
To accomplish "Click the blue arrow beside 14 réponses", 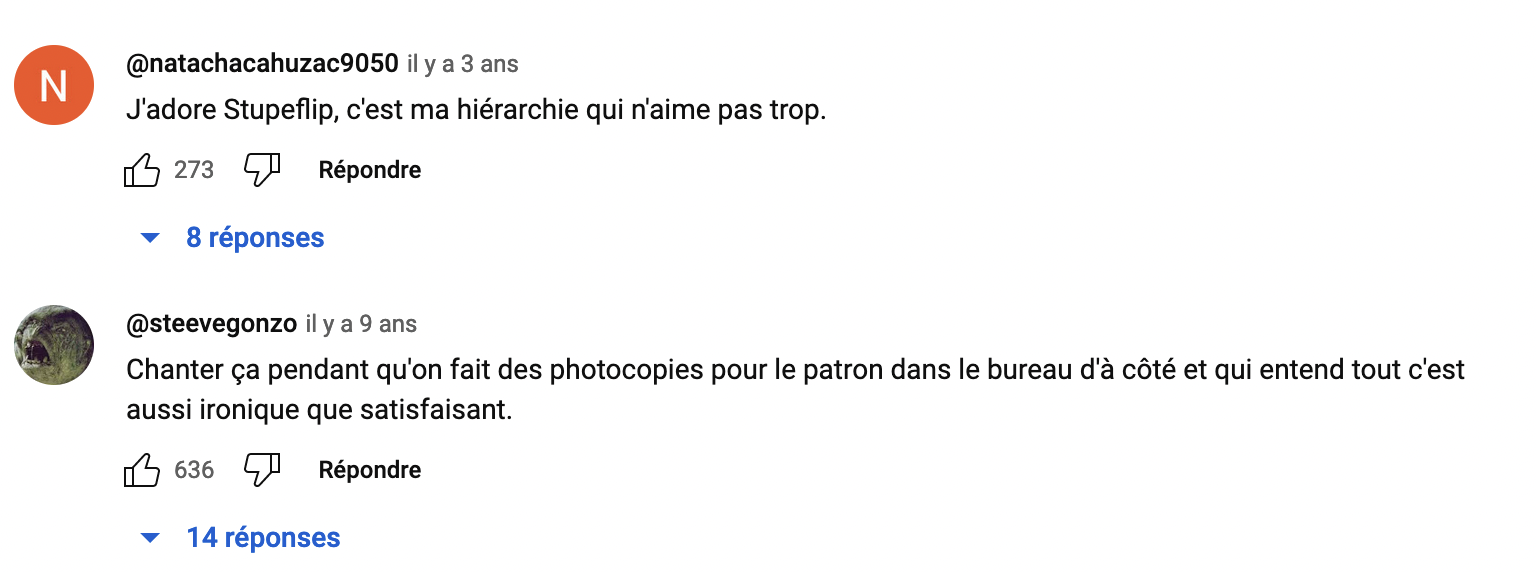I will click(150, 538).
